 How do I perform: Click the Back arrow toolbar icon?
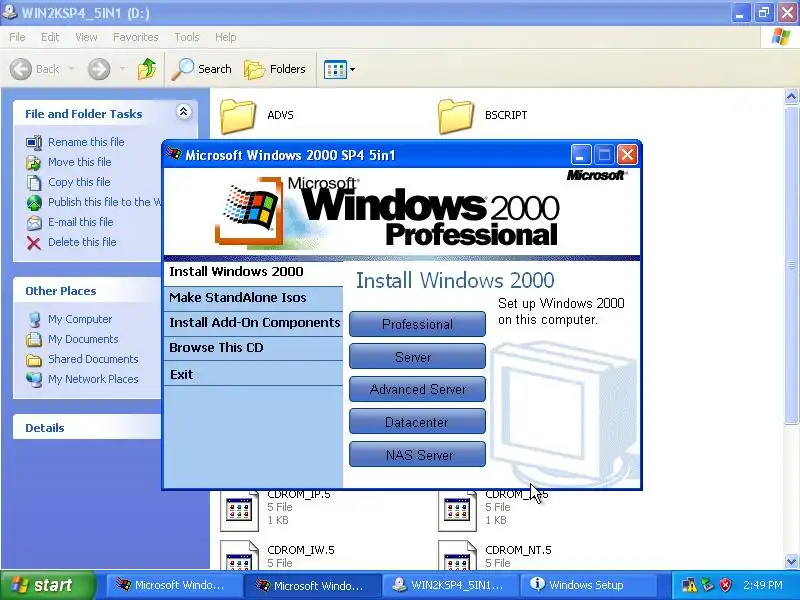click(21, 69)
